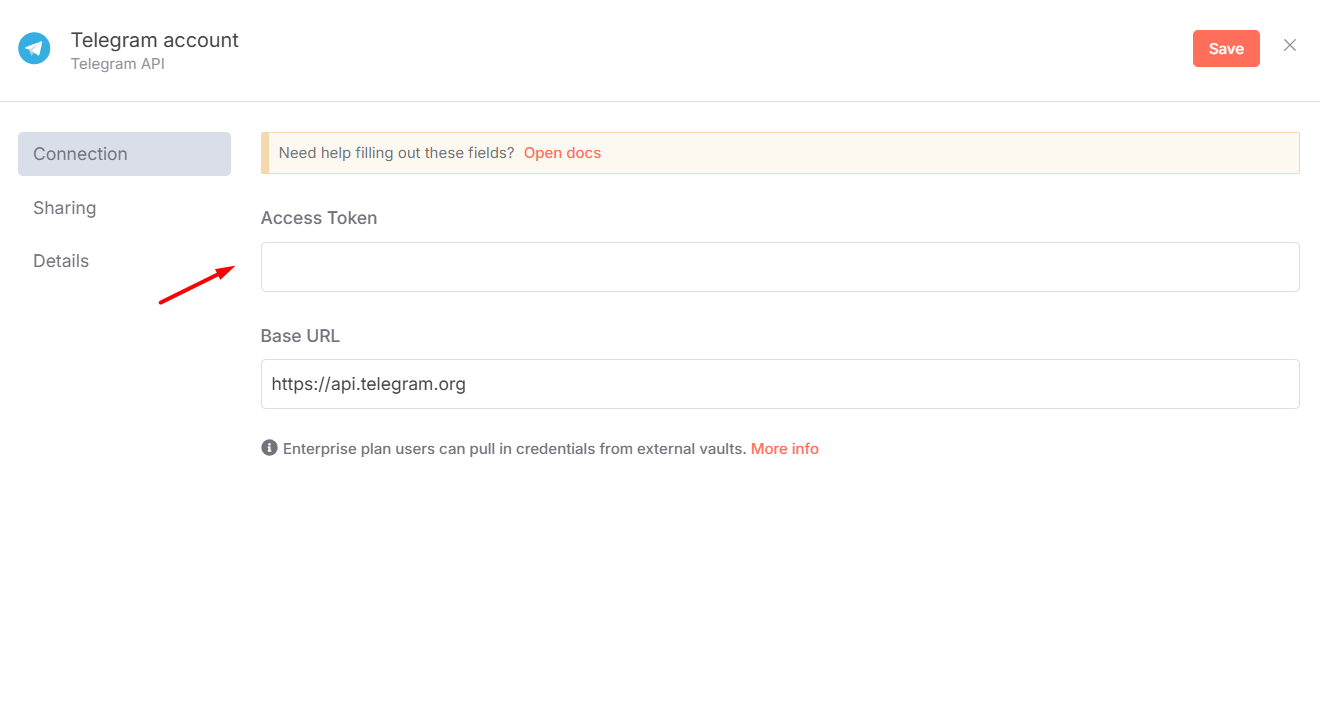Focus the Access Token input field
This screenshot has height=705, width=1320.
tap(780, 267)
